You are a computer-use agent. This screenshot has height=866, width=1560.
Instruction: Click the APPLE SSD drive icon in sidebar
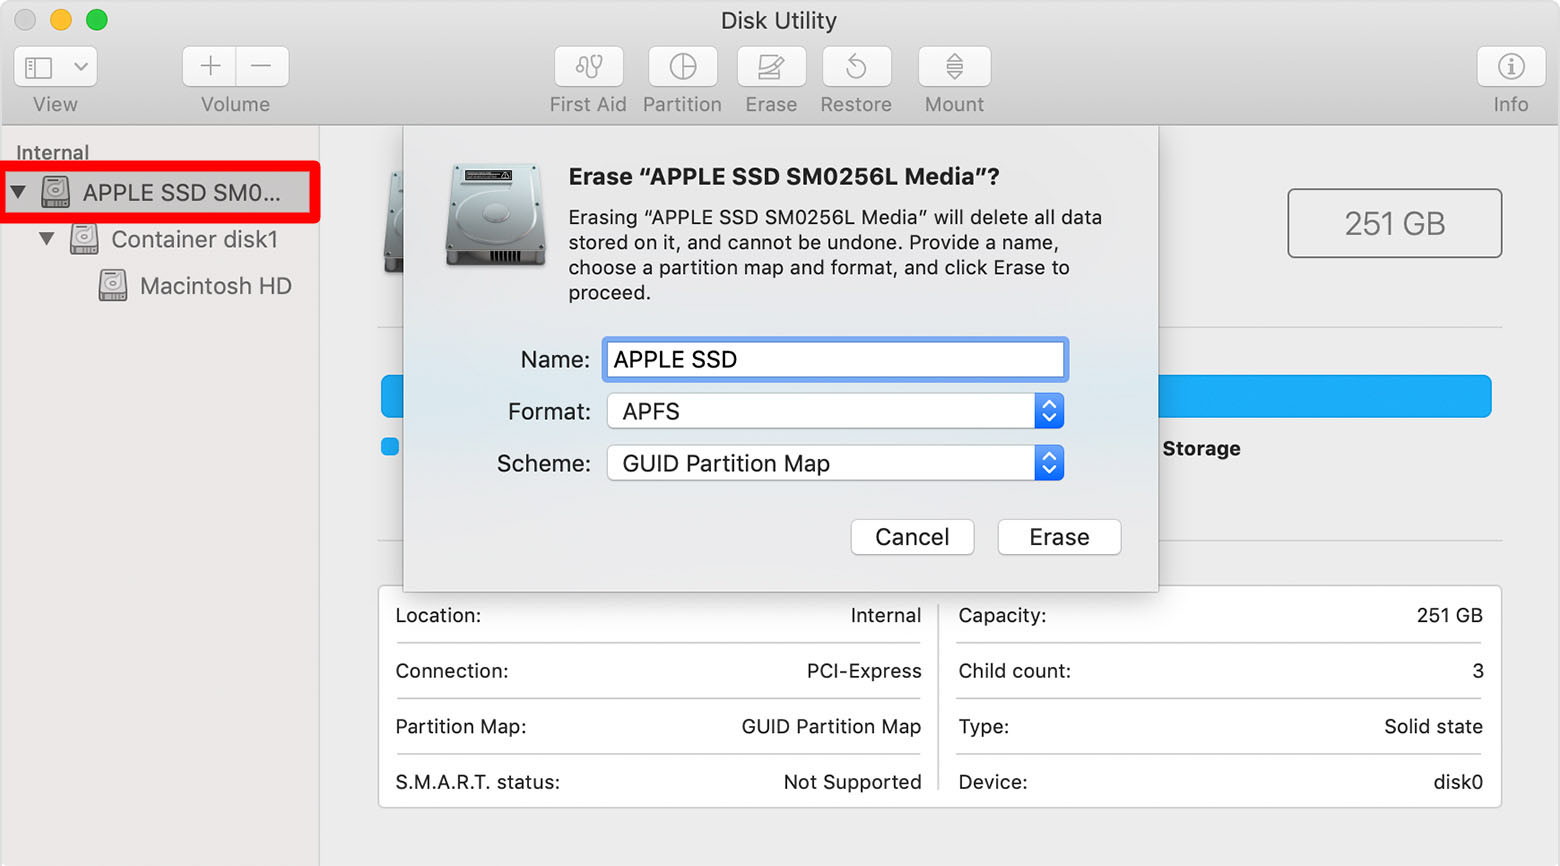pos(55,191)
